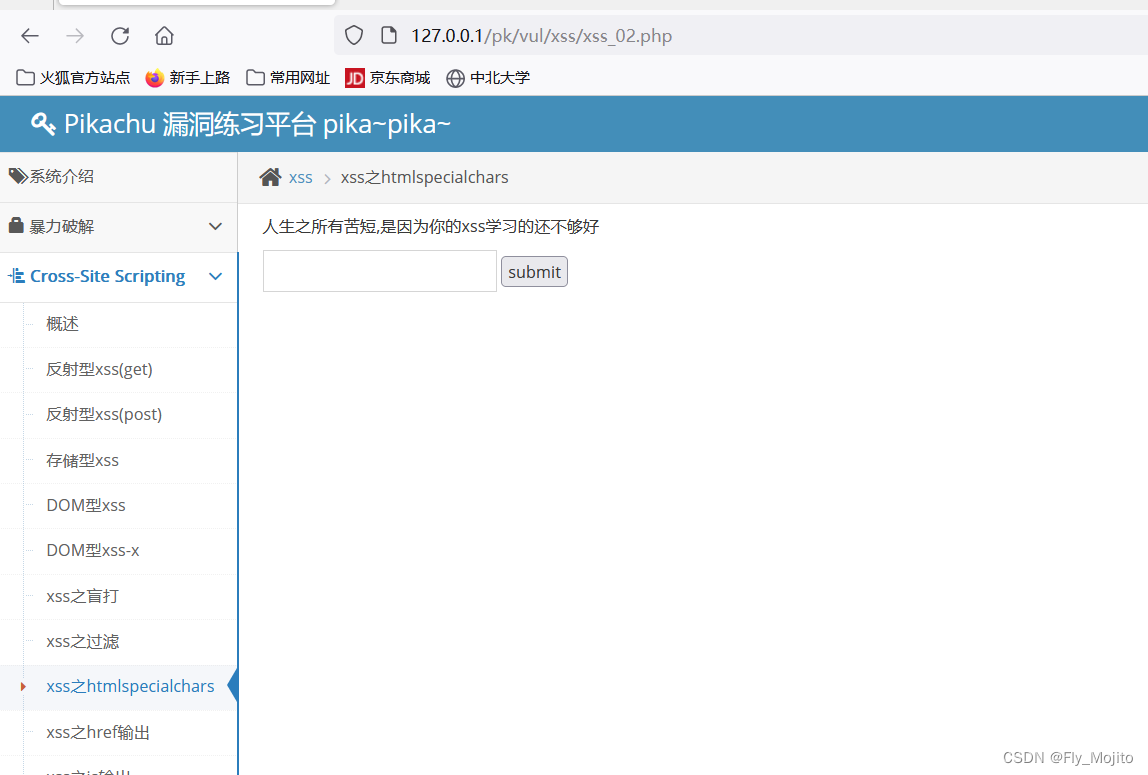Open the 存储型xss menu entry
The width and height of the screenshot is (1148, 775).
[82, 460]
